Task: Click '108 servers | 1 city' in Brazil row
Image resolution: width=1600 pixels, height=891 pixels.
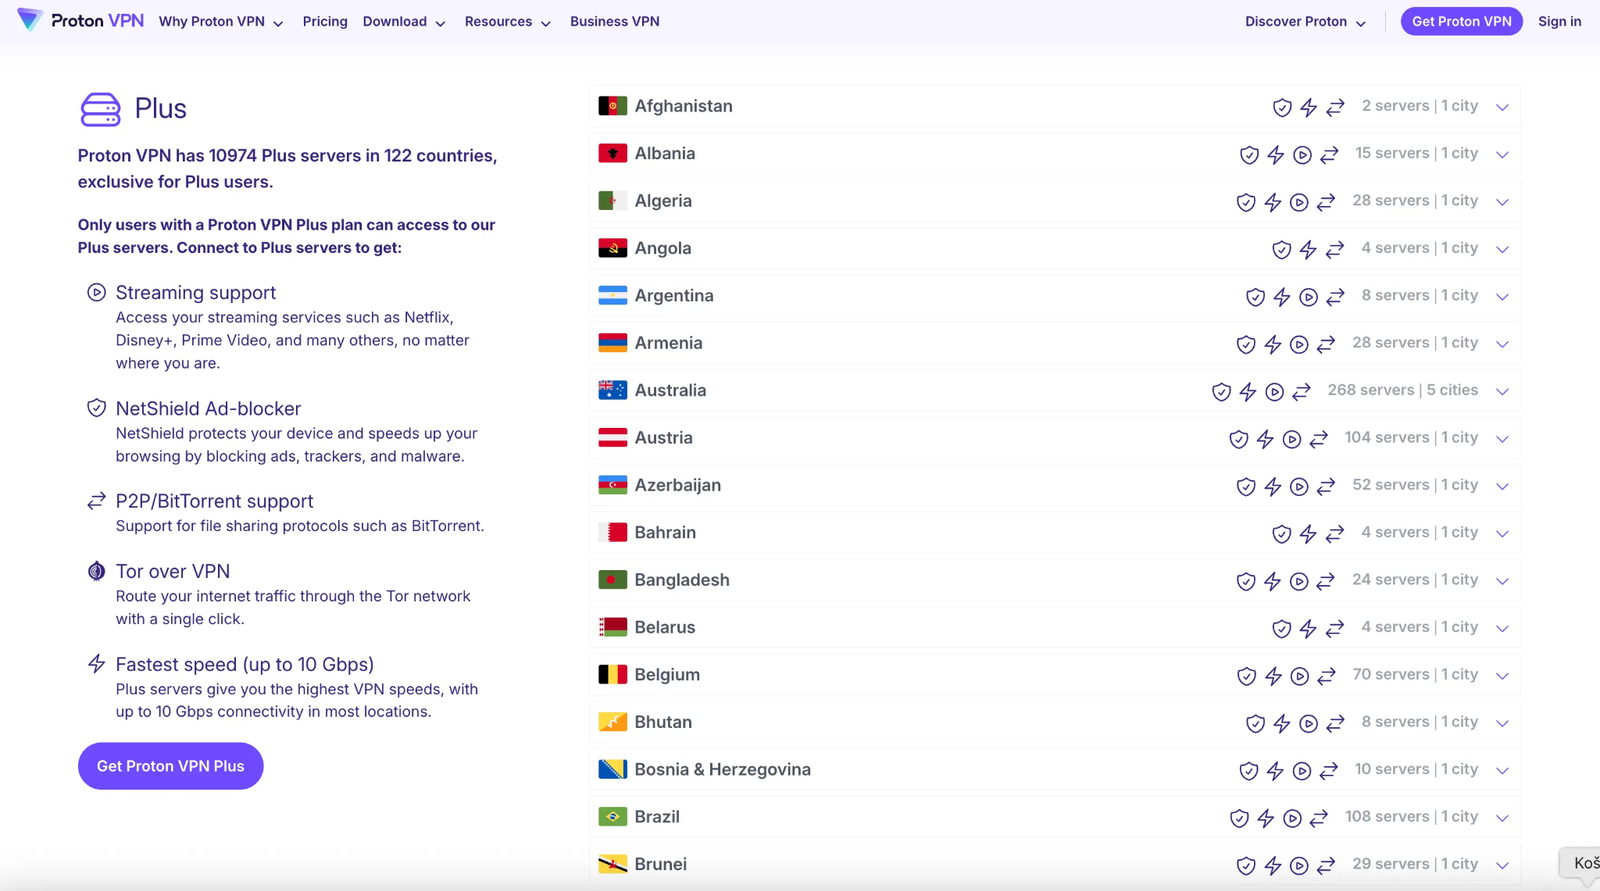Action: 1411,816
